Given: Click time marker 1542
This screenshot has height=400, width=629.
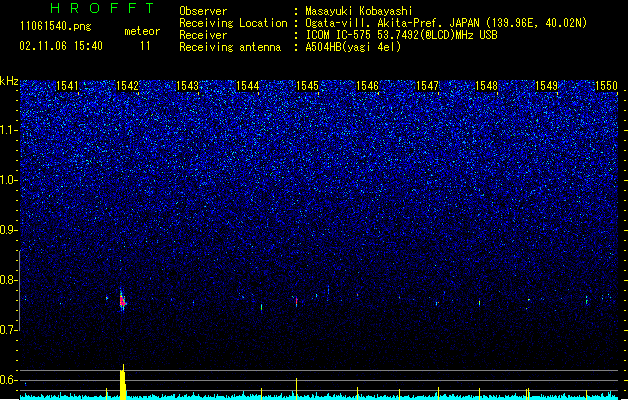Looking at the screenshot, I should [x=127, y=86].
